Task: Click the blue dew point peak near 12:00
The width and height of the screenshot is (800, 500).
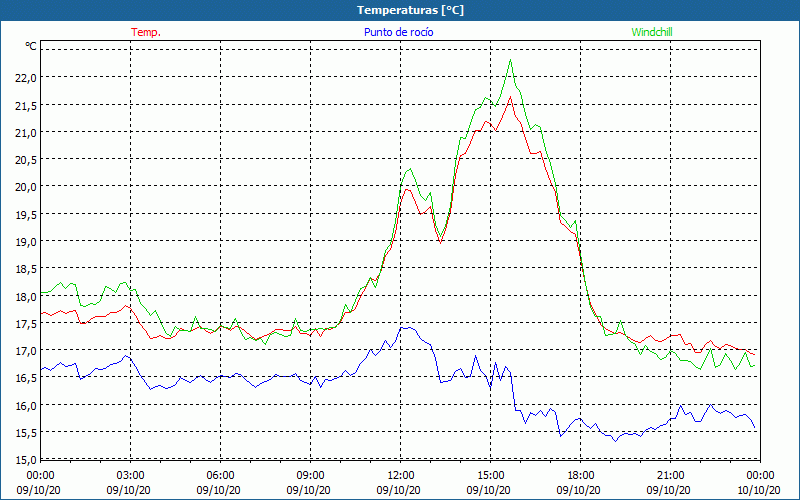Action: [x=406, y=328]
